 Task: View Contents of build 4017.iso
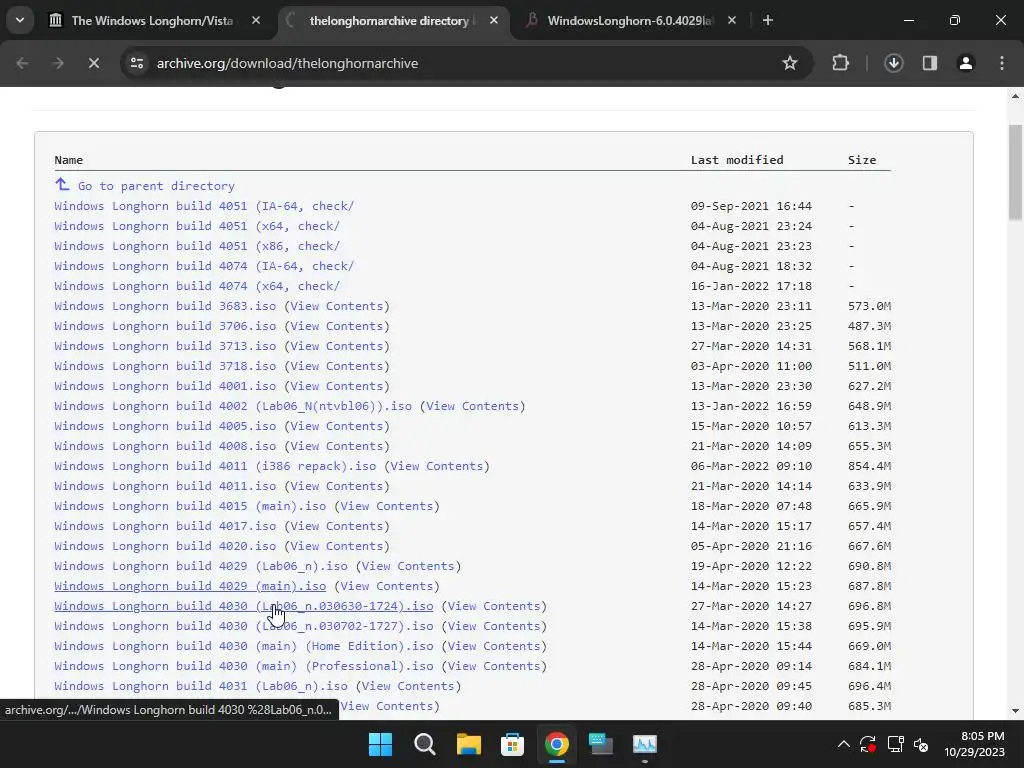tap(337, 526)
